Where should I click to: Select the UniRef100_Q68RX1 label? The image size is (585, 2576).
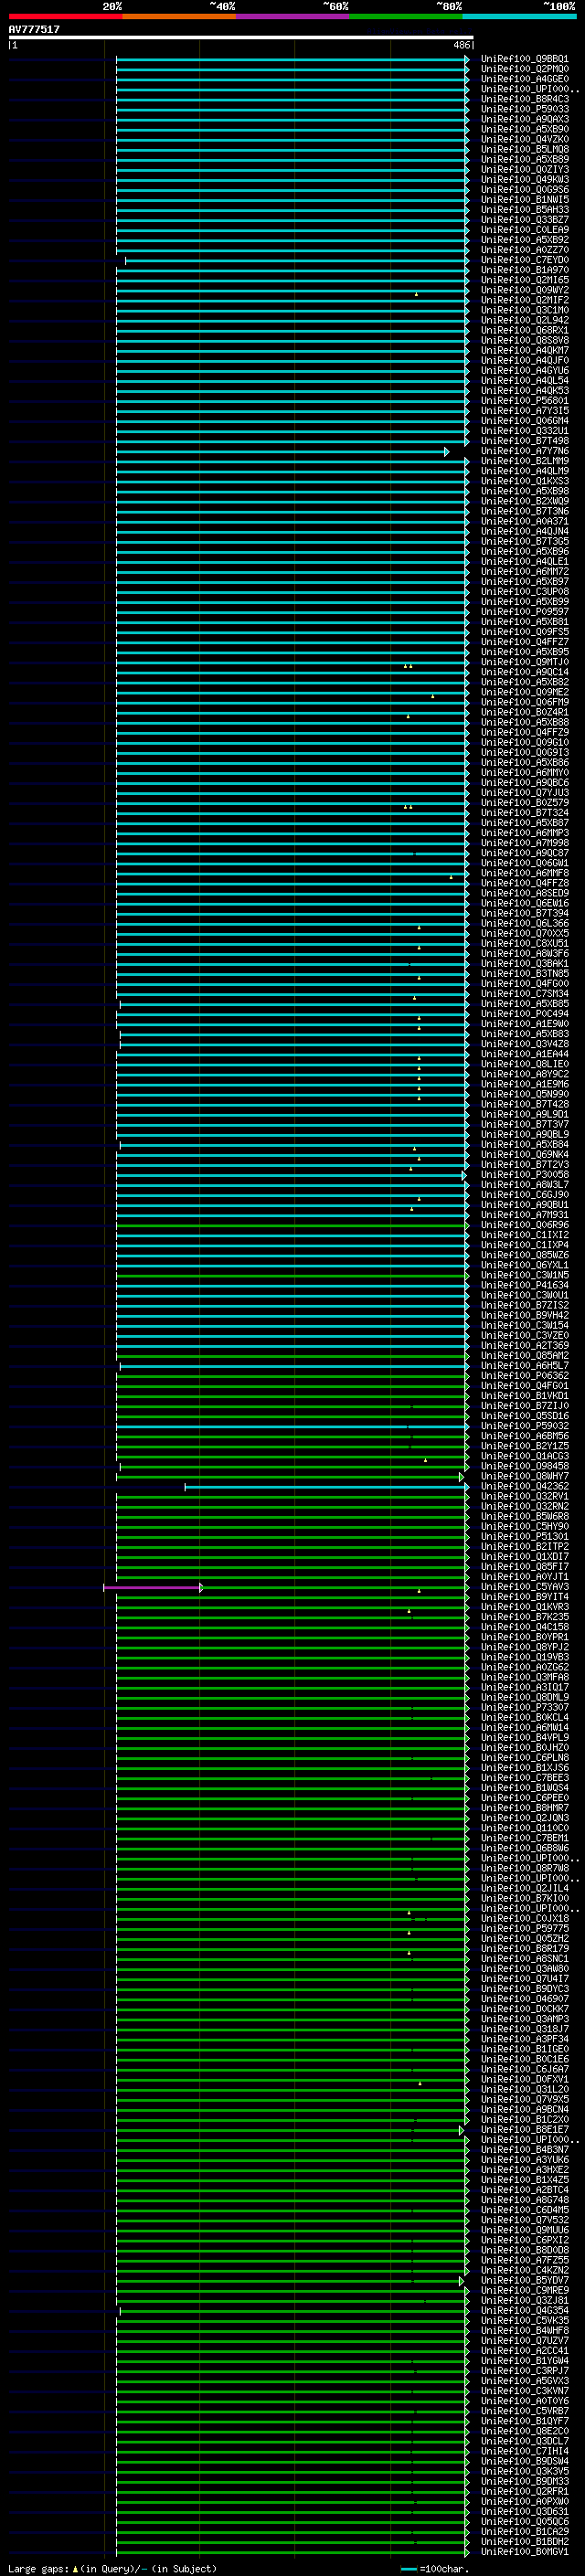pos(524,330)
